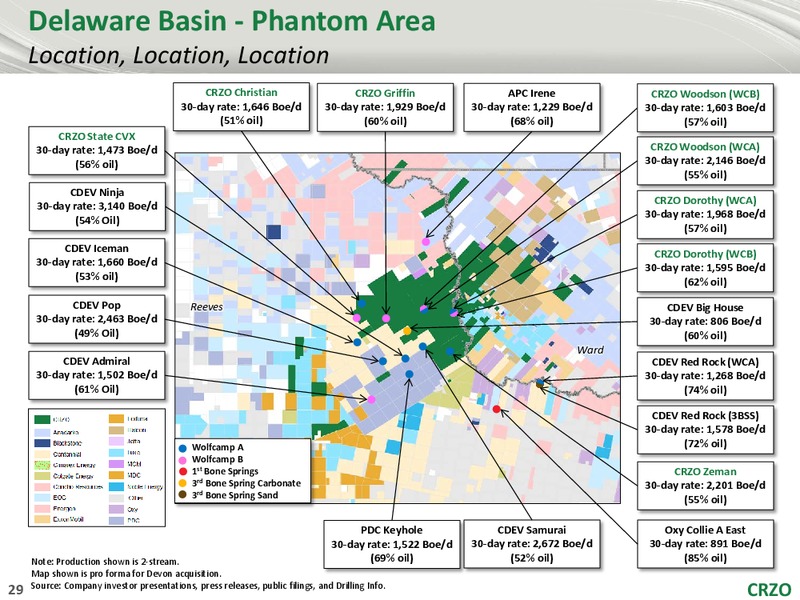Image resolution: width=800 pixels, height=600 pixels.
Task: Click the CDEV Admiral callout box
Action: [97, 375]
